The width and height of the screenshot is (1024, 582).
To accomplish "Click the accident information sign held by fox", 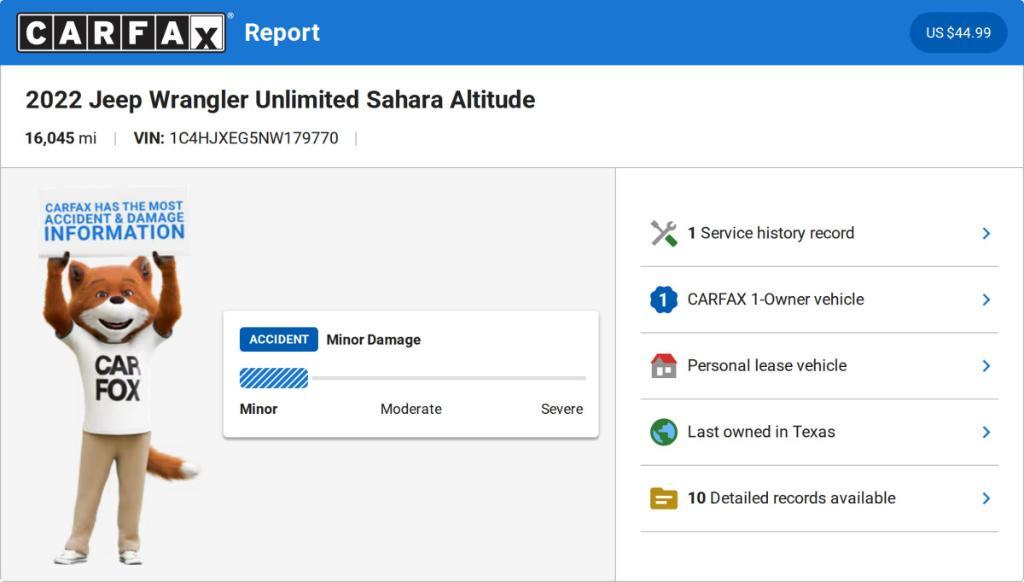I will [114, 221].
